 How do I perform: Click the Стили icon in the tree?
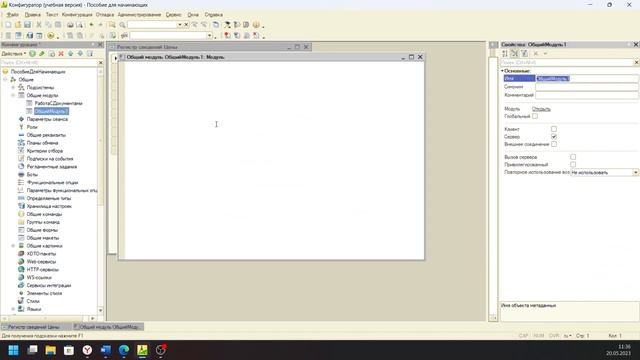pos(21,301)
